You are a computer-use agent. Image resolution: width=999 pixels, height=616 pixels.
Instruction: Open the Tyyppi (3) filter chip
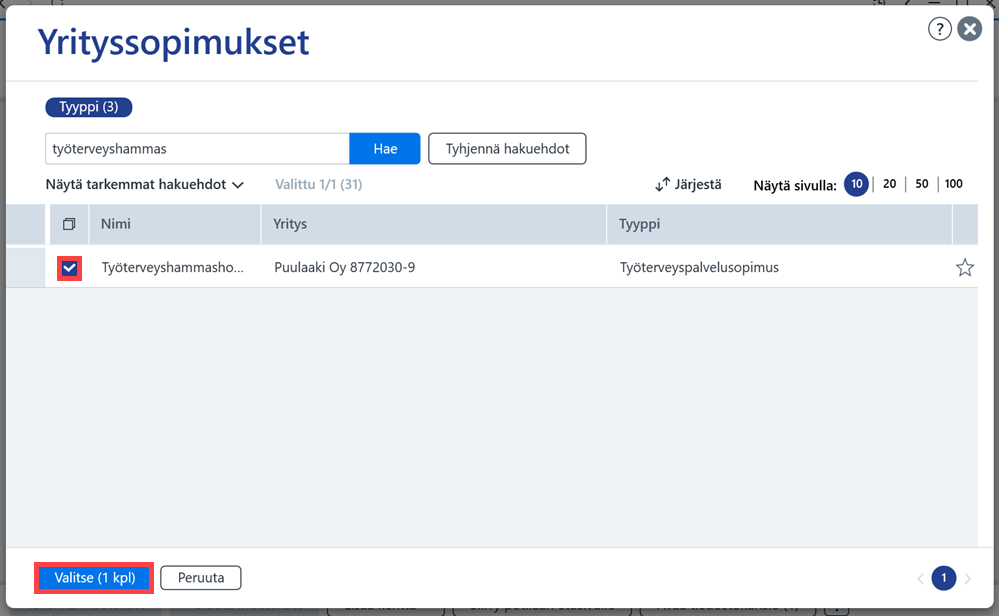click(x=89, y=107)
